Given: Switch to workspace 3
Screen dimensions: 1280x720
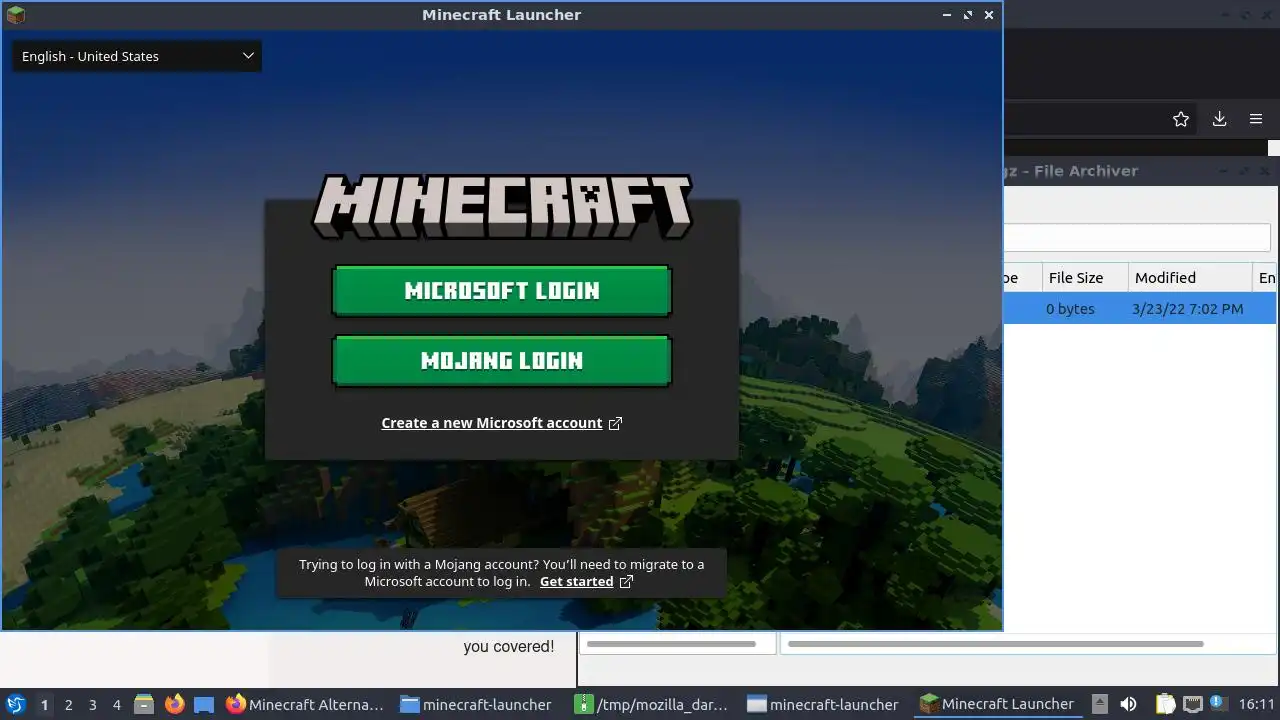Looking at the screenshot, I should 92,705.
